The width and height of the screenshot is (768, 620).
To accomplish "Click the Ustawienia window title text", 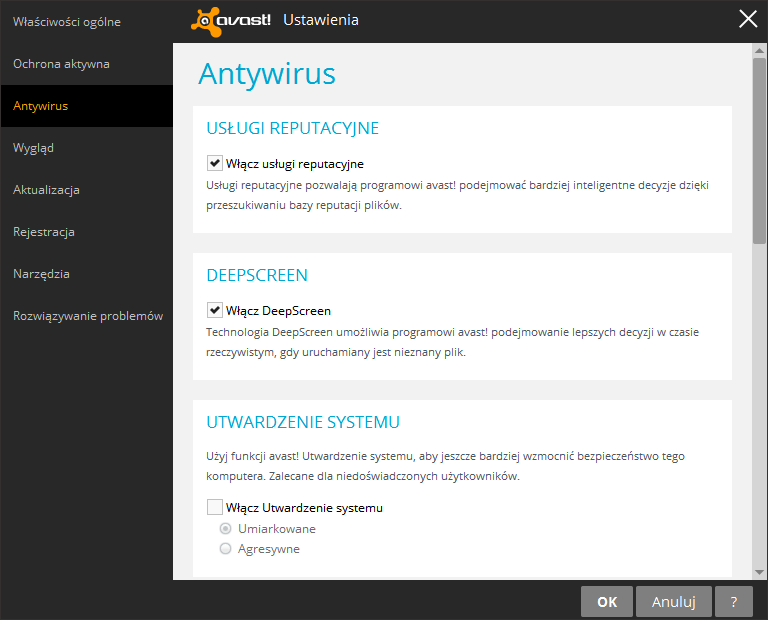I will point(321,20).
